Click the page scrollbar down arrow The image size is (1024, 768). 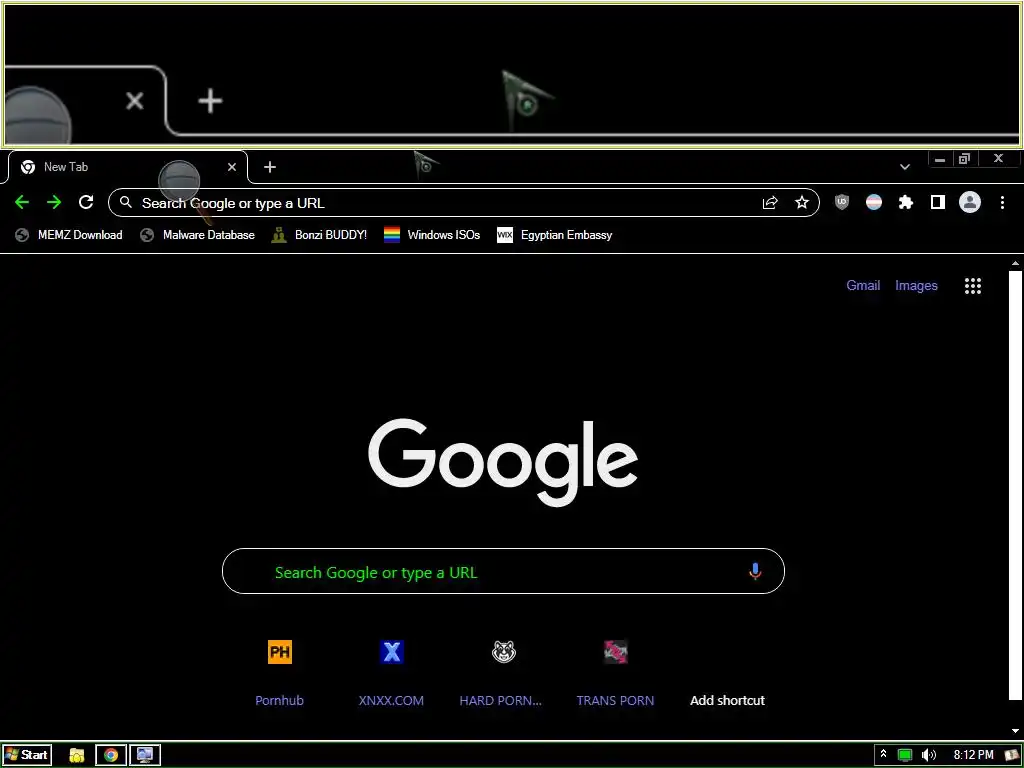(x=1015, y=731)
